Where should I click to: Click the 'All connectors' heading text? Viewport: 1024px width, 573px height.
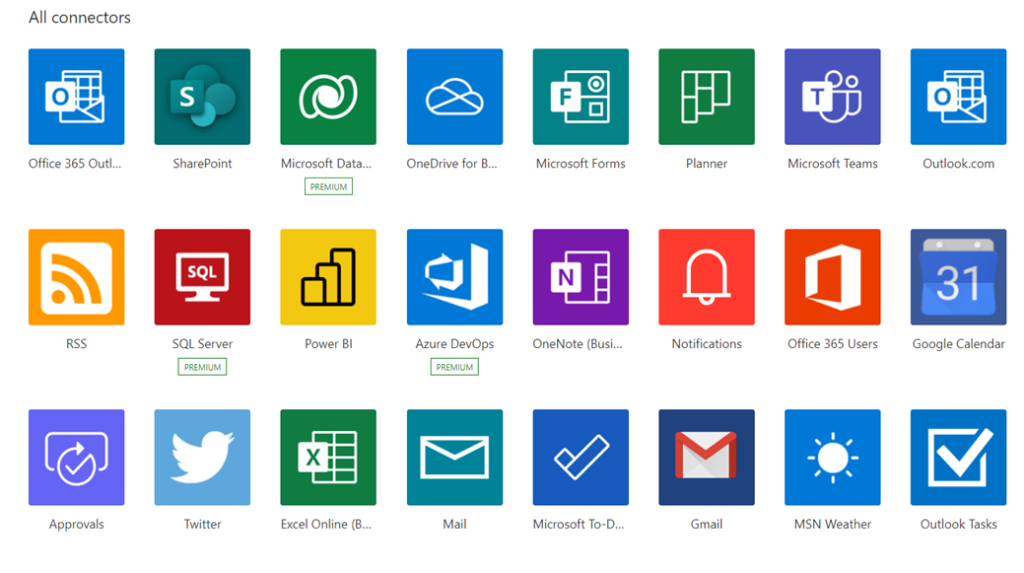(80, 18)
